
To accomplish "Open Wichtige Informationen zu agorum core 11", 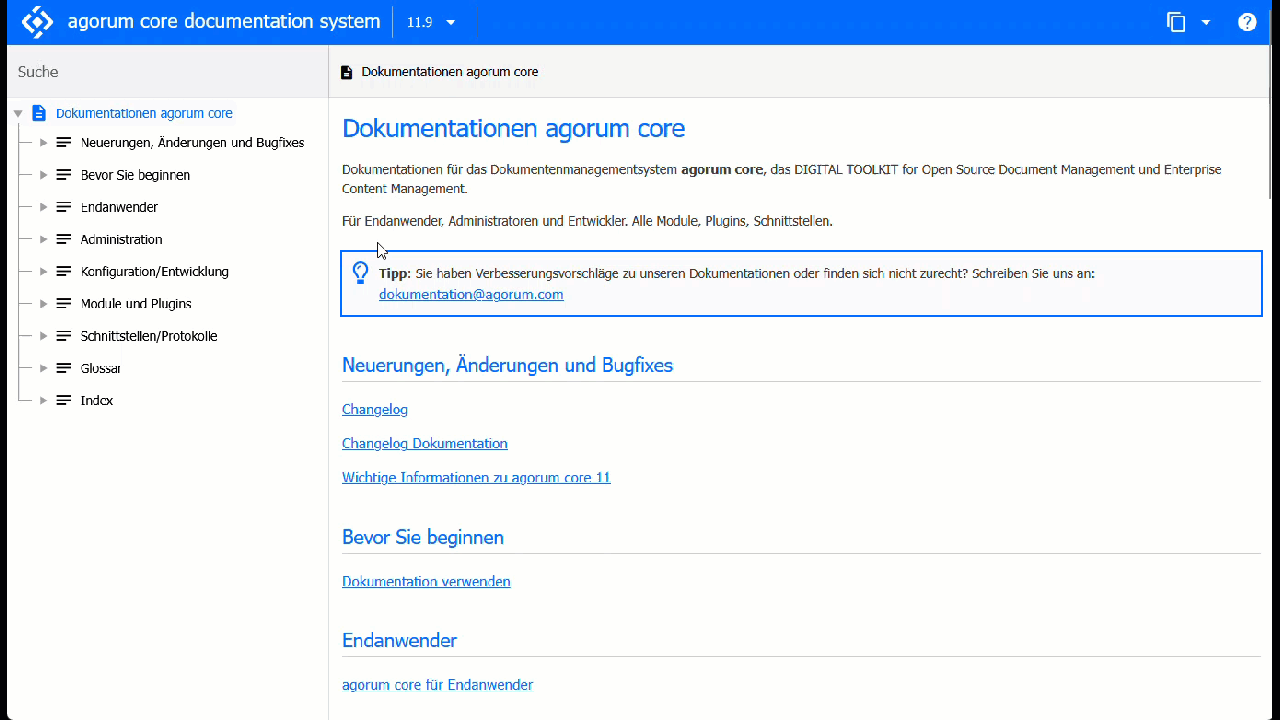I will tap(476, 477).
